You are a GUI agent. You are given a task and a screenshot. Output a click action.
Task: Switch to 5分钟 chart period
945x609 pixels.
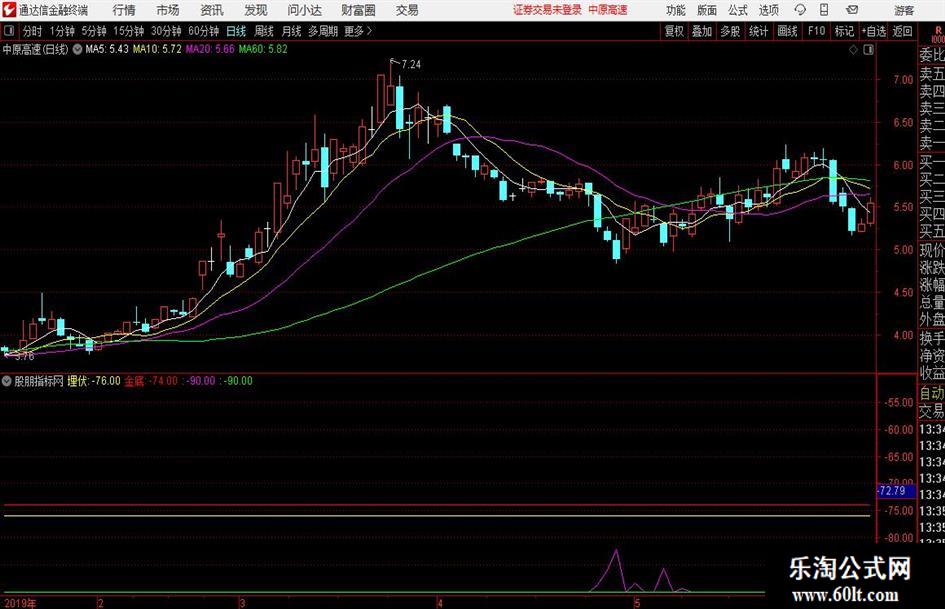click(94, 31)
